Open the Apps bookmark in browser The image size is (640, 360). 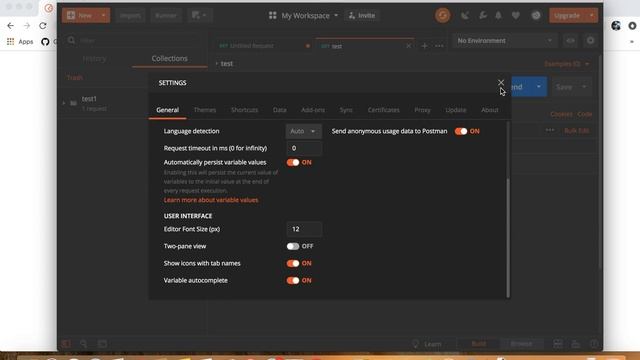pyautogui.click(x=20, y=42)
